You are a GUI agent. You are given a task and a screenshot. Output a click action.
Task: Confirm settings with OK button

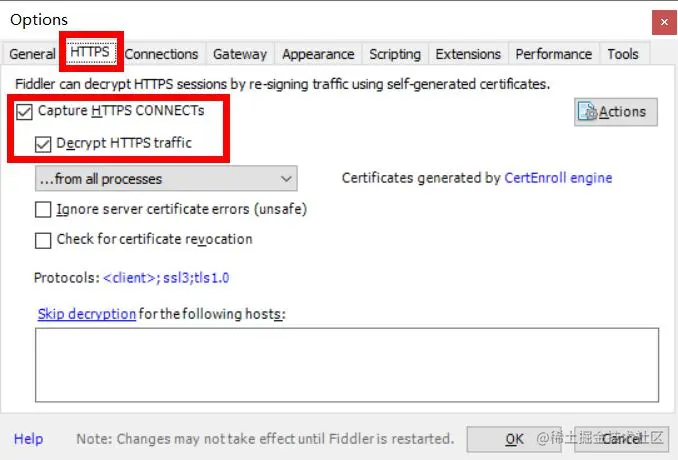click(x=514, y=439)
